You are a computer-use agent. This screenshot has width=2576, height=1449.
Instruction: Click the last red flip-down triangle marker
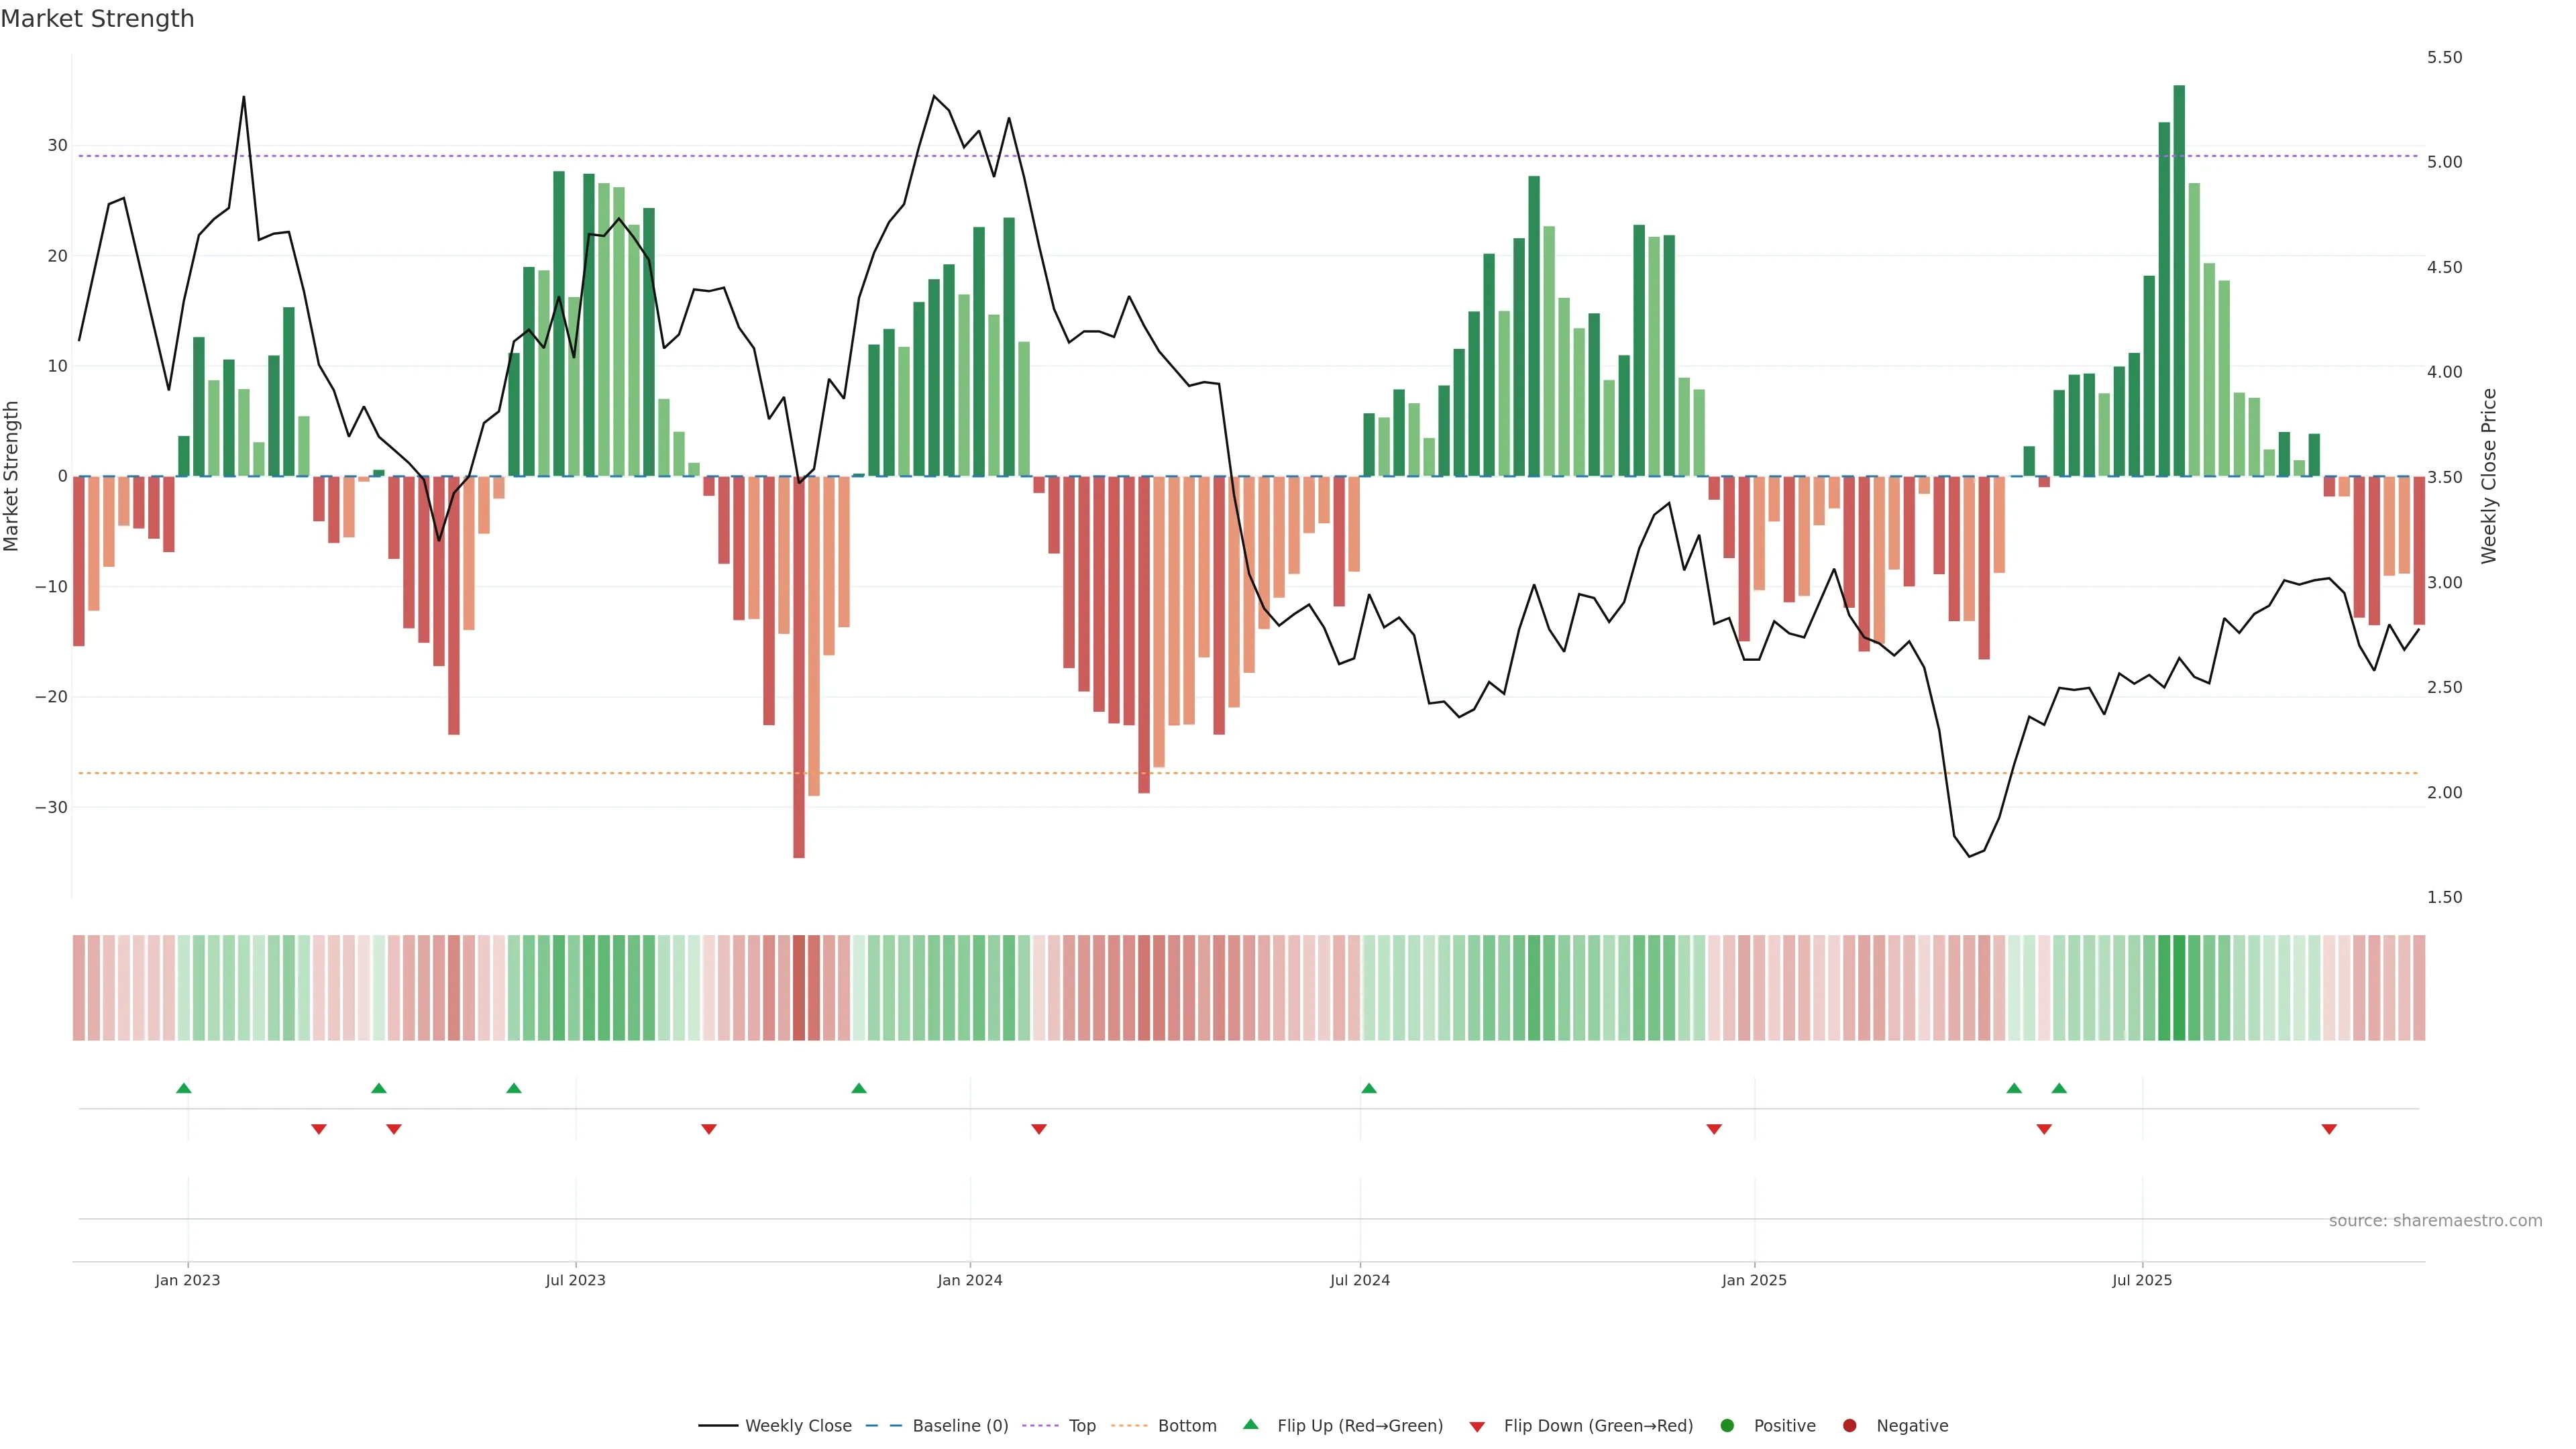point(2329,1129)
